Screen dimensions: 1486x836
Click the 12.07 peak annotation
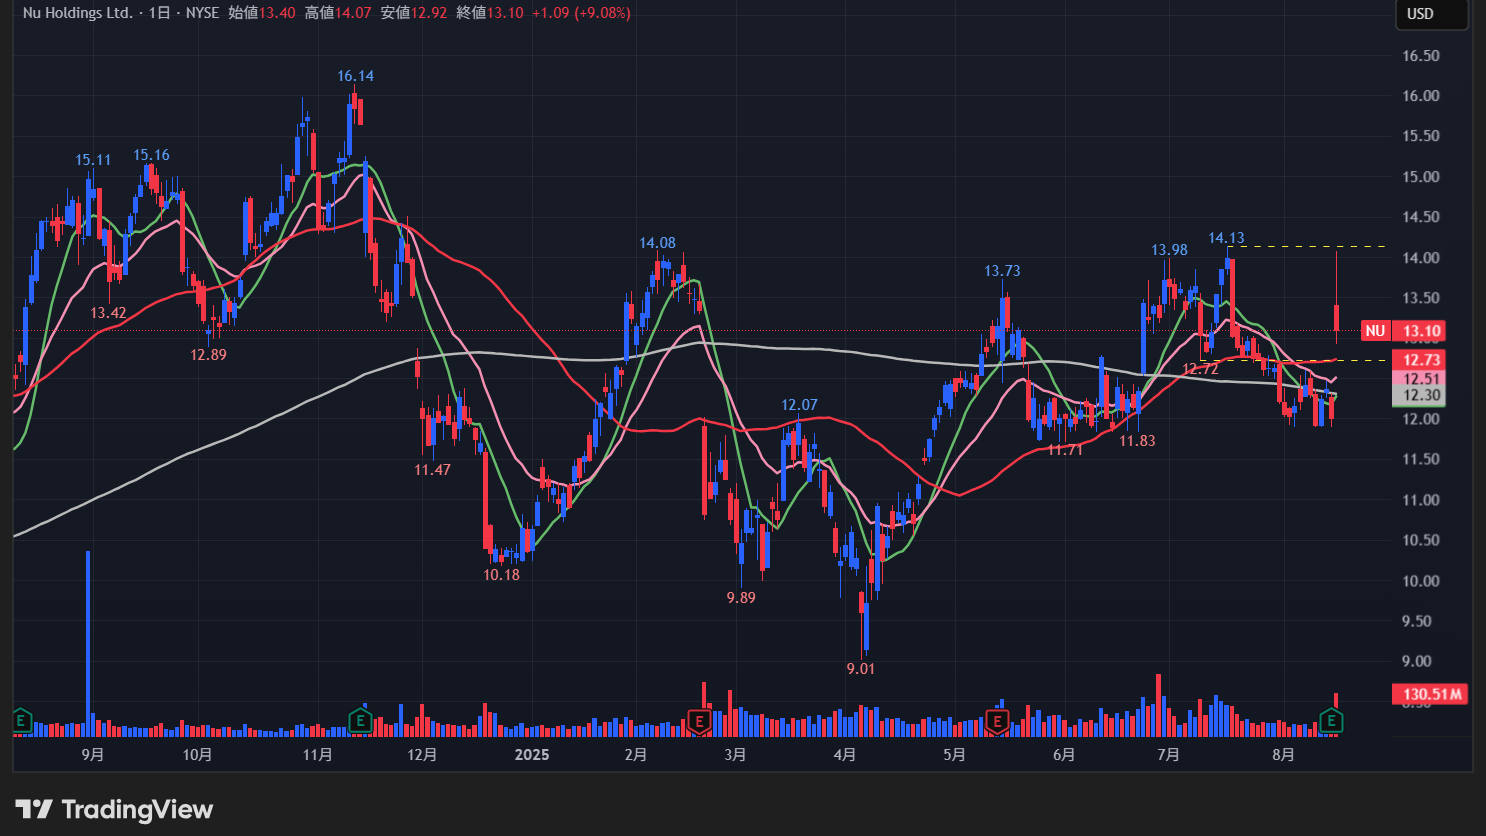pyautogui.click(x=799, y=405)
